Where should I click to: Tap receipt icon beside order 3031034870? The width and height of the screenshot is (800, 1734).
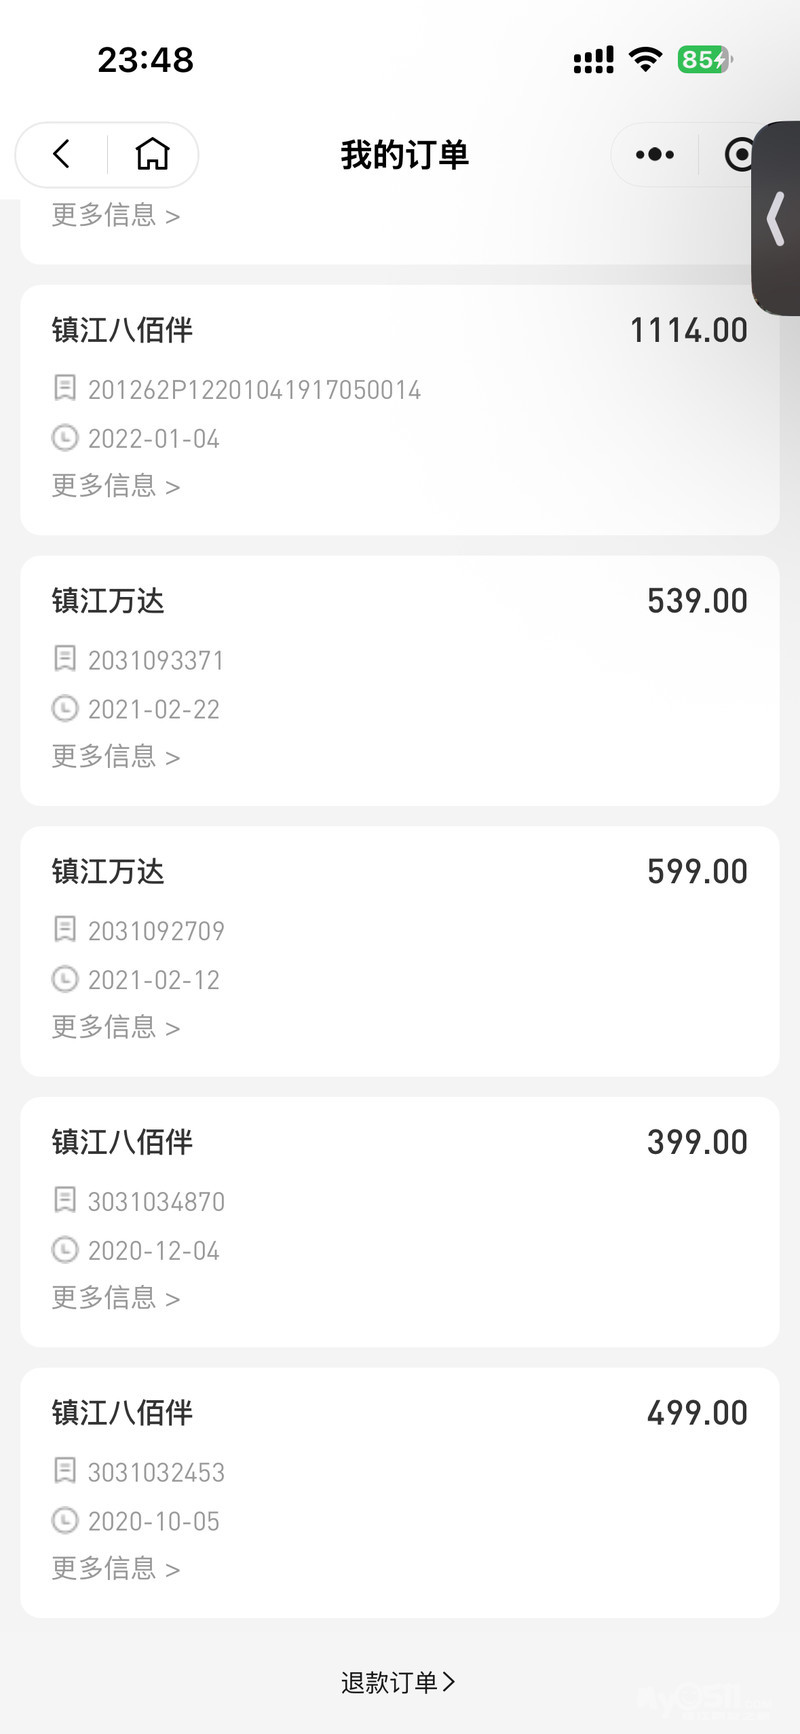(x=65, y=1200)
